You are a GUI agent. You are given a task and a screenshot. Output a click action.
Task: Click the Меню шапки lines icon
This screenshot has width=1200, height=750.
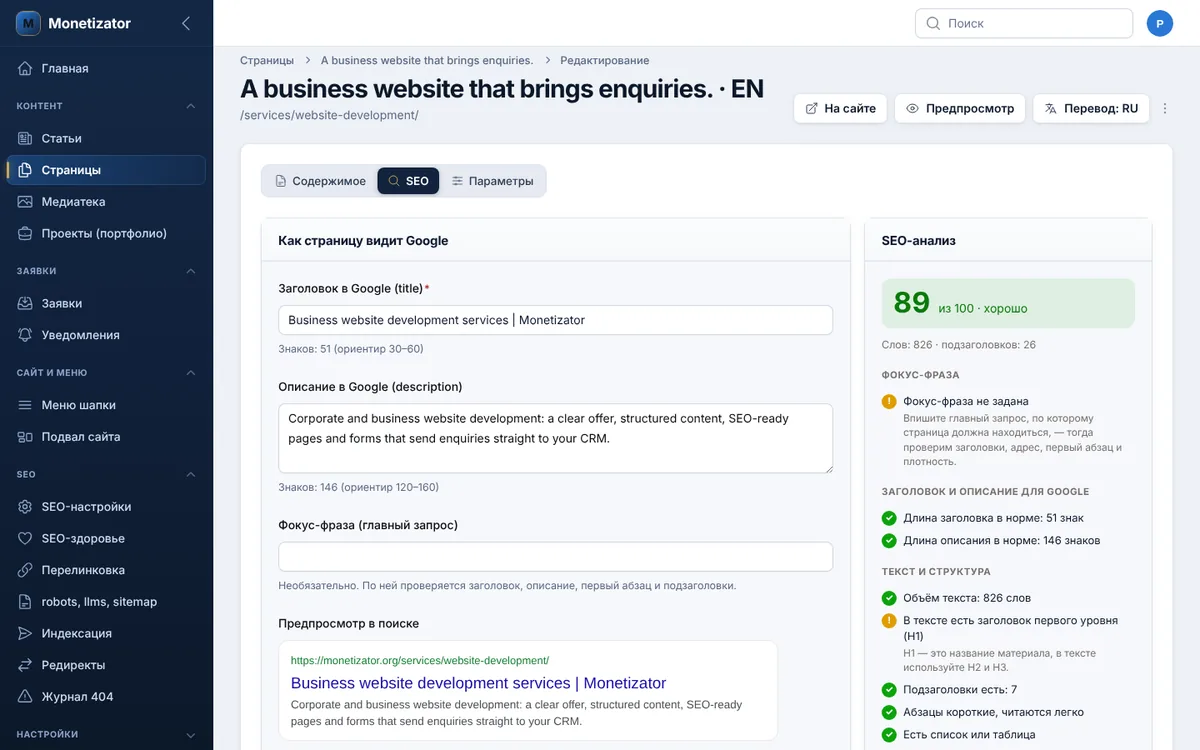[x=25, y=405]
